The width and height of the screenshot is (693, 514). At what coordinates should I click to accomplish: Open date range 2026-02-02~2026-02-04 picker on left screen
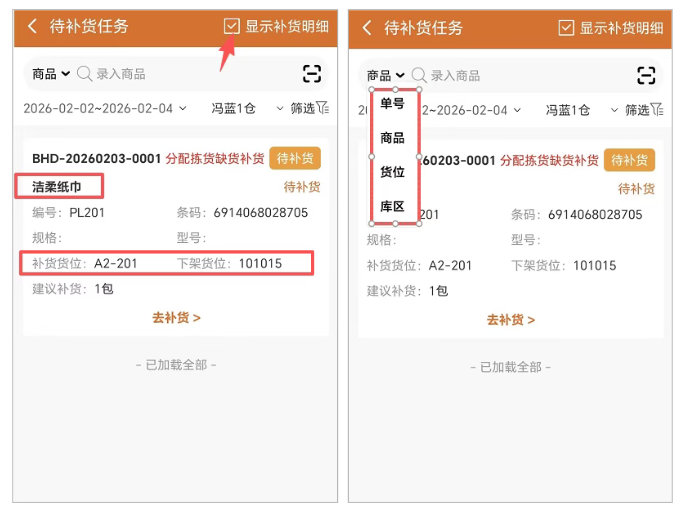point(98,109)
